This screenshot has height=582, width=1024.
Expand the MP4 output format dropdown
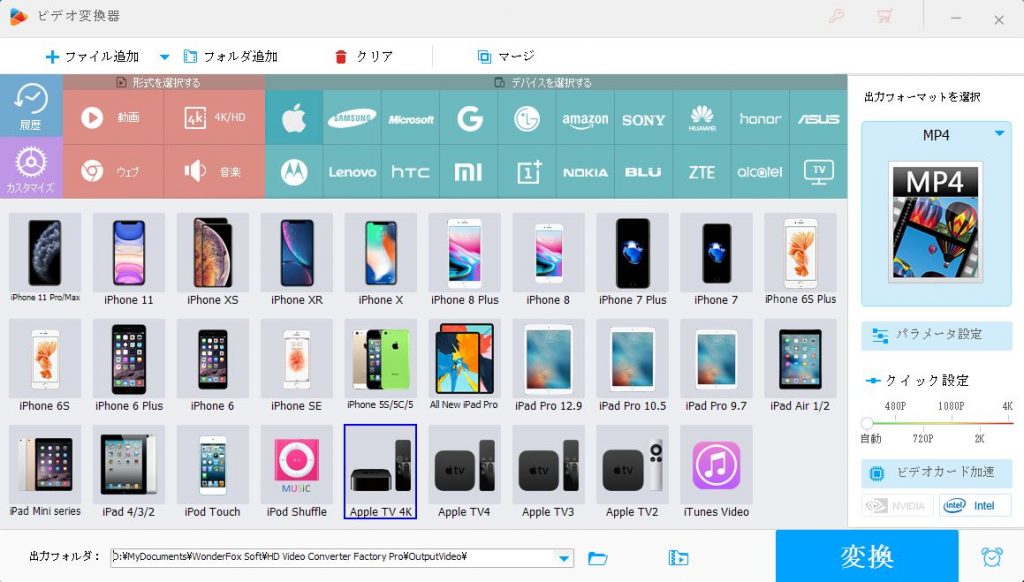(998, 134)
